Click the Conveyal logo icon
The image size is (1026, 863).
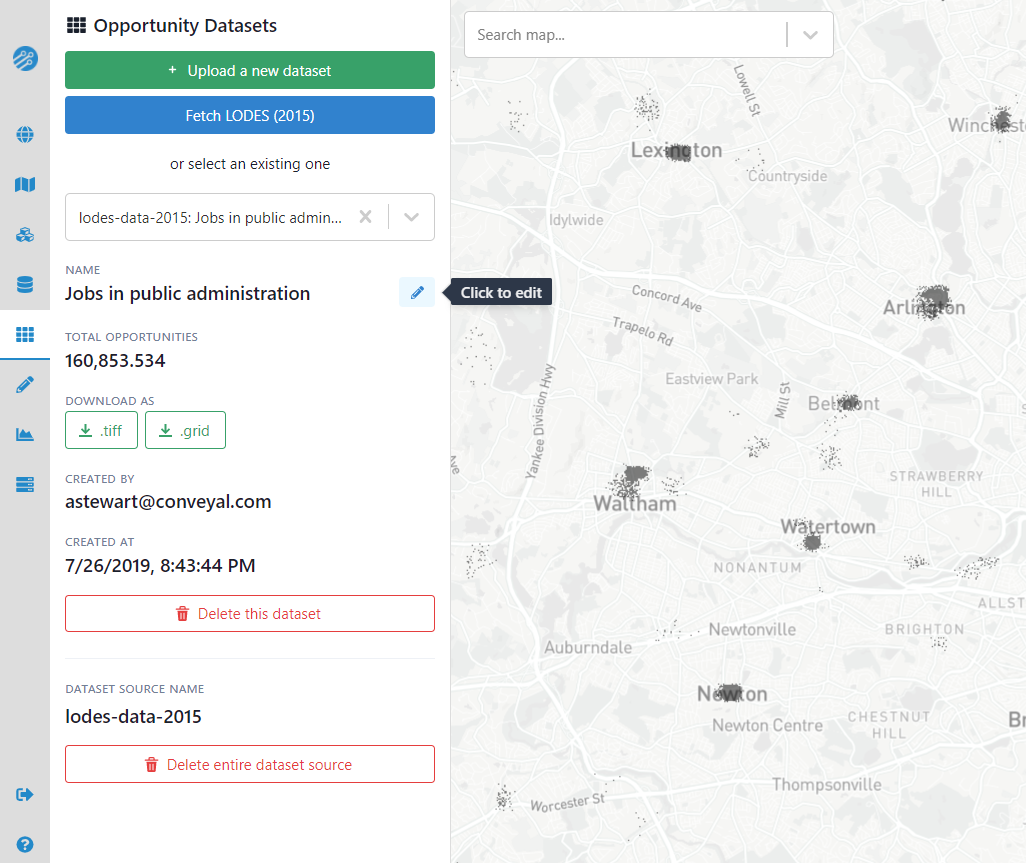[x=24, y=58]
